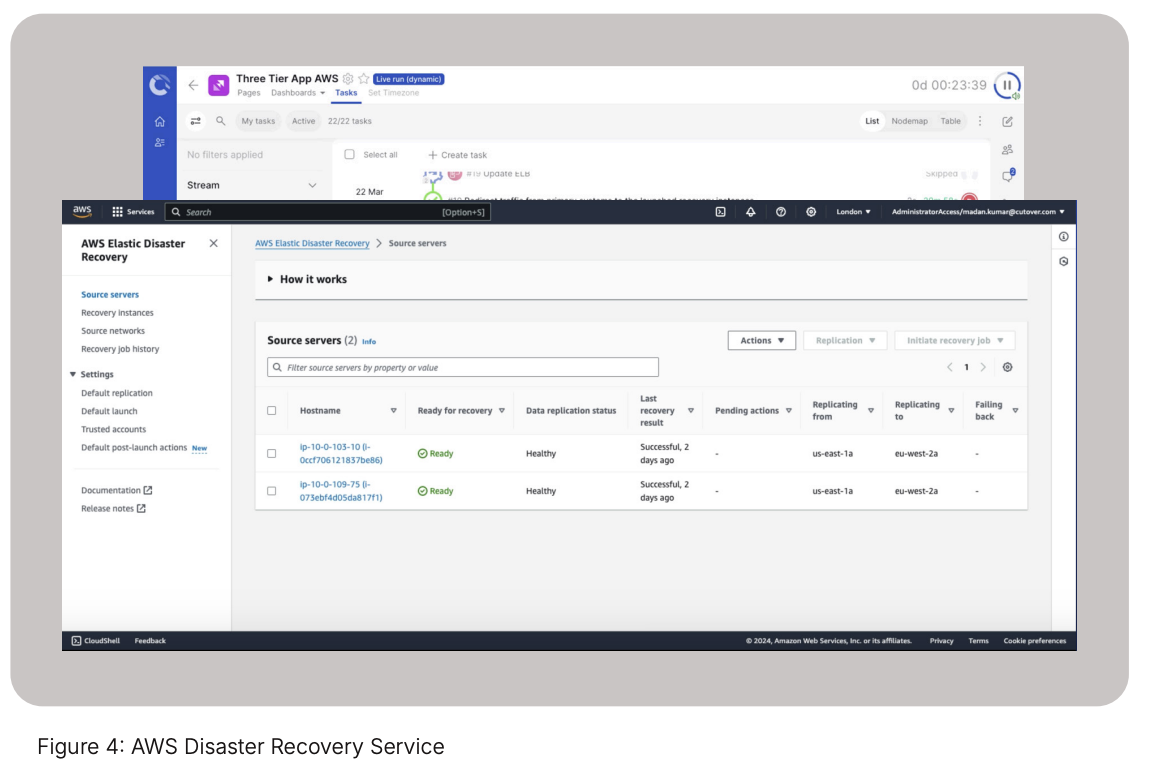Open Source servers in the sidebar
Image resolution: width=1160 pixels, height=776 pixels.
(x=110, y=294)
